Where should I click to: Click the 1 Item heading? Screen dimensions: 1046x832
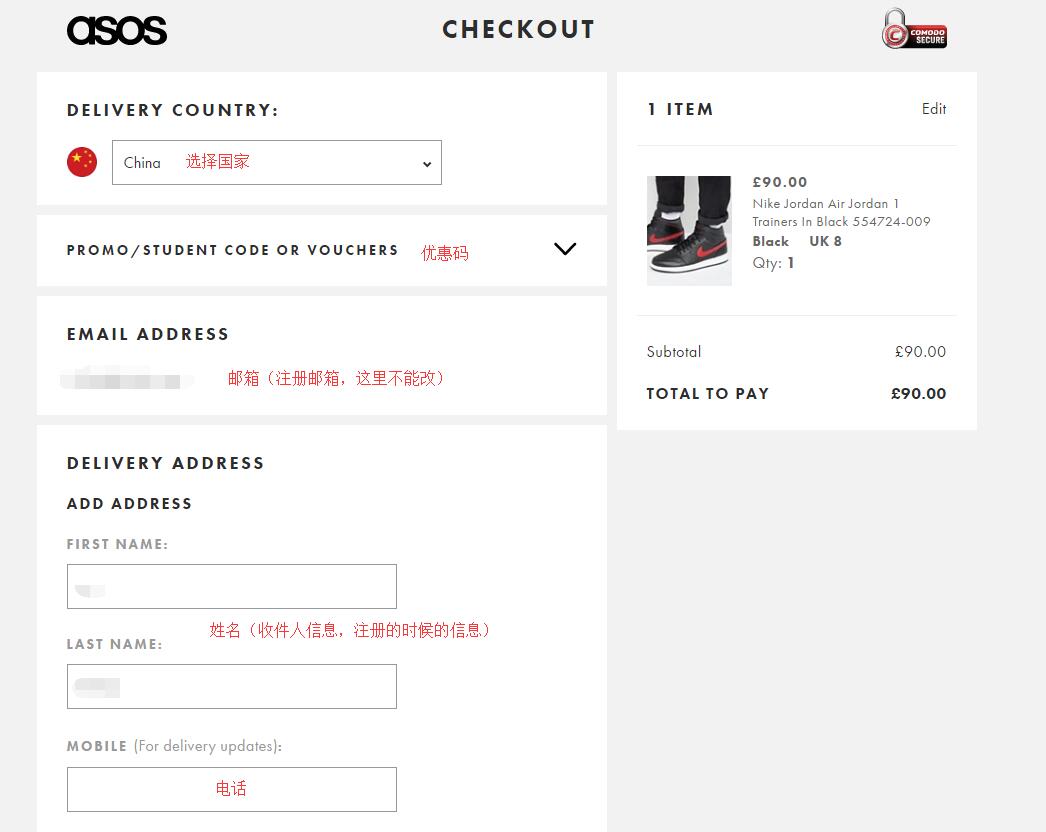[680, 109]
